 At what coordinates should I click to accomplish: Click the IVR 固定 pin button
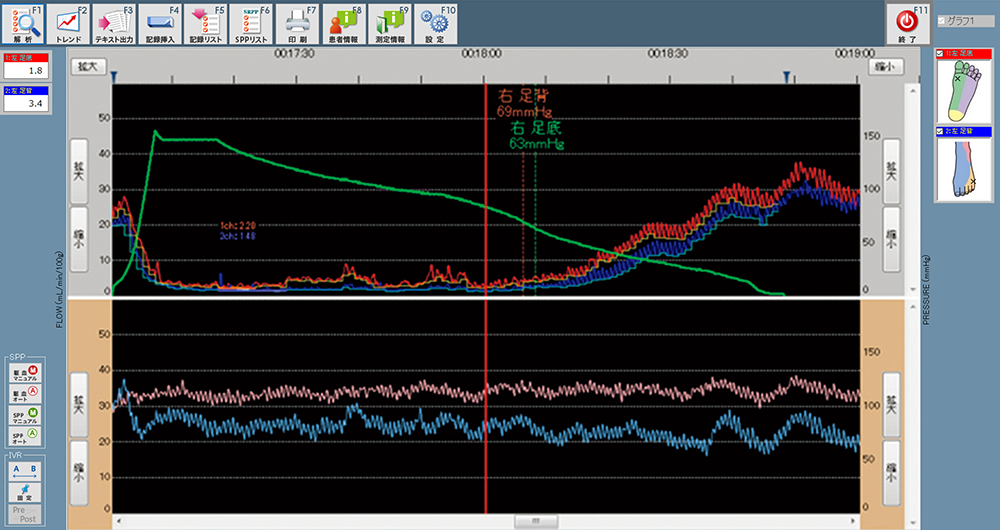(x=27, y=490)
